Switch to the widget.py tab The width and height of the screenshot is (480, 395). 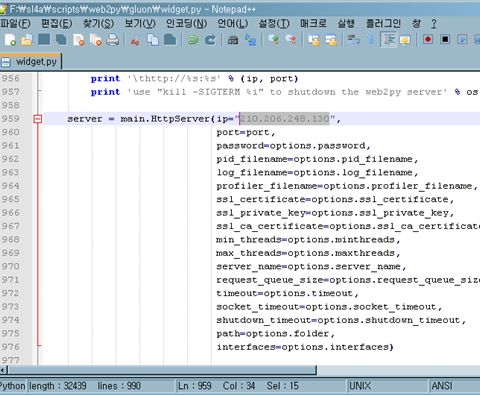[31, 62]
